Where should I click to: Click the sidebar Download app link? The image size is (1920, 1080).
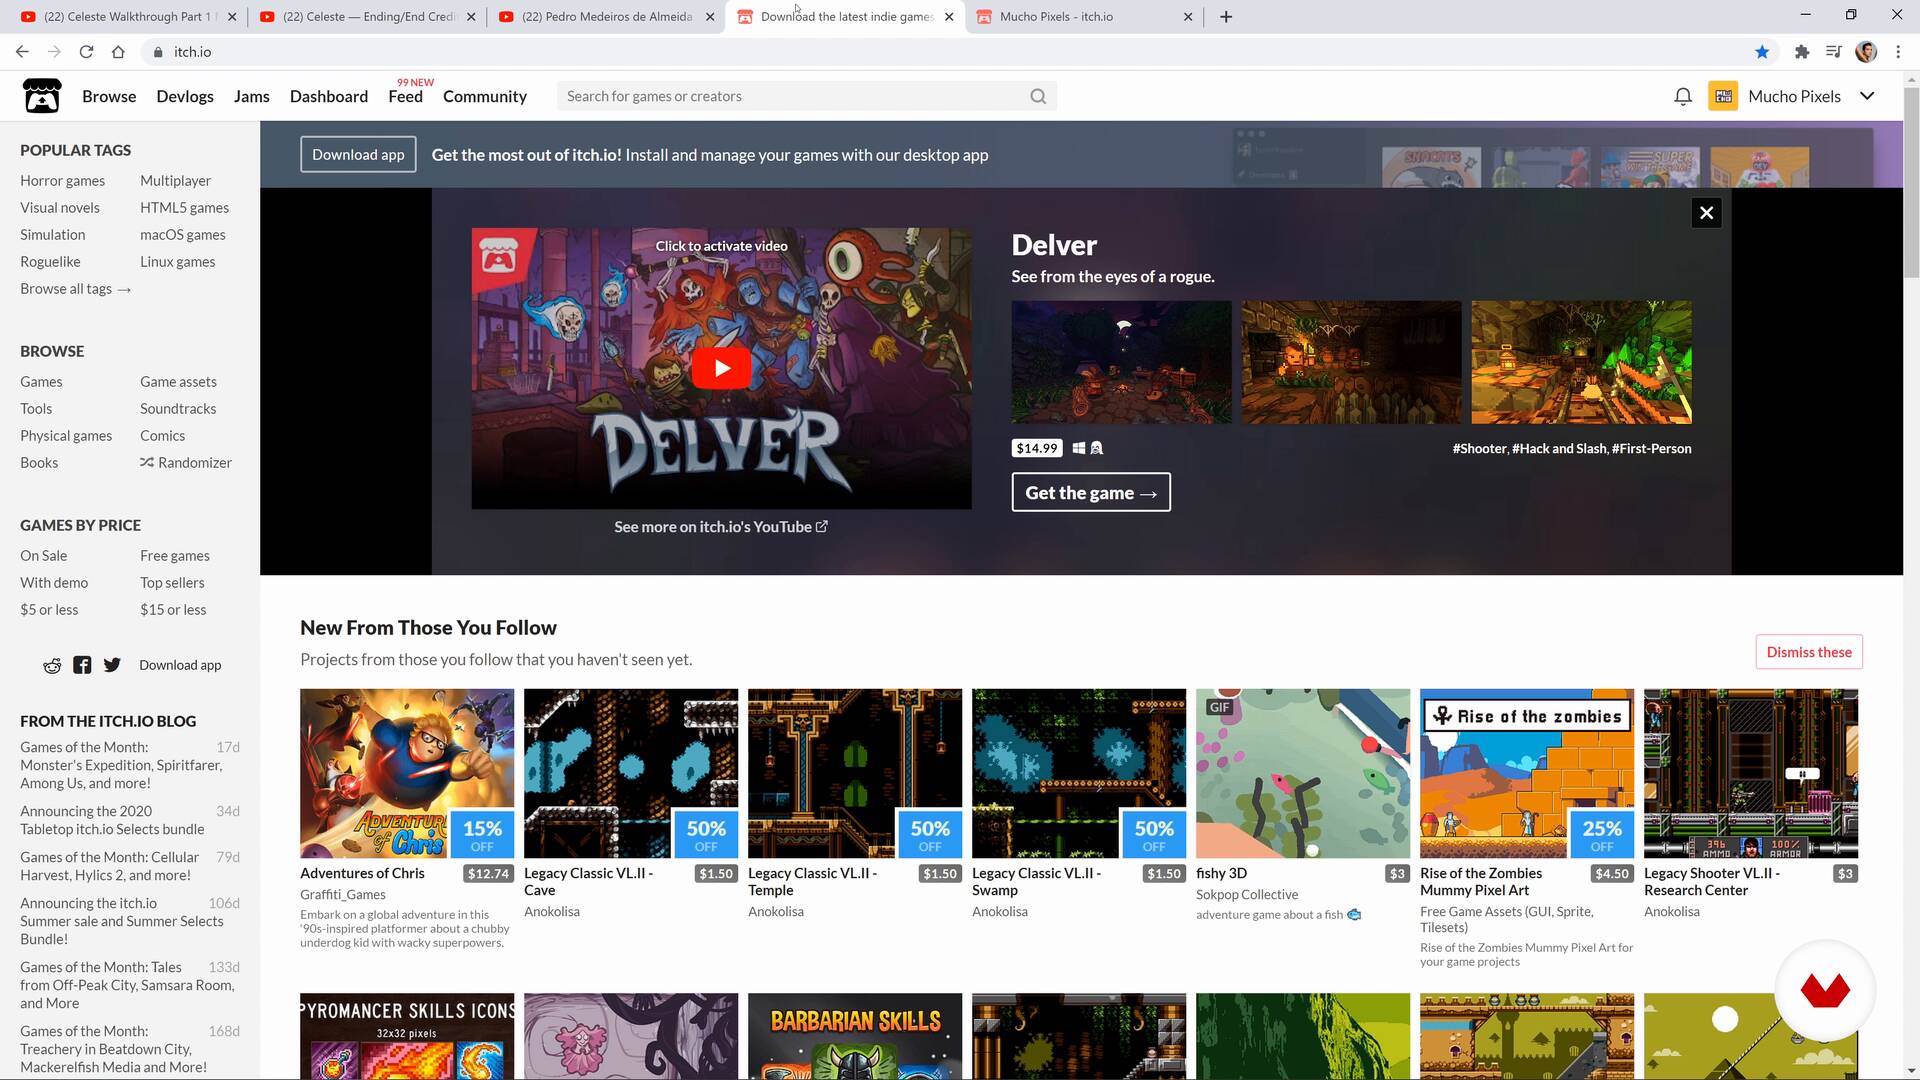click(180, 665)
